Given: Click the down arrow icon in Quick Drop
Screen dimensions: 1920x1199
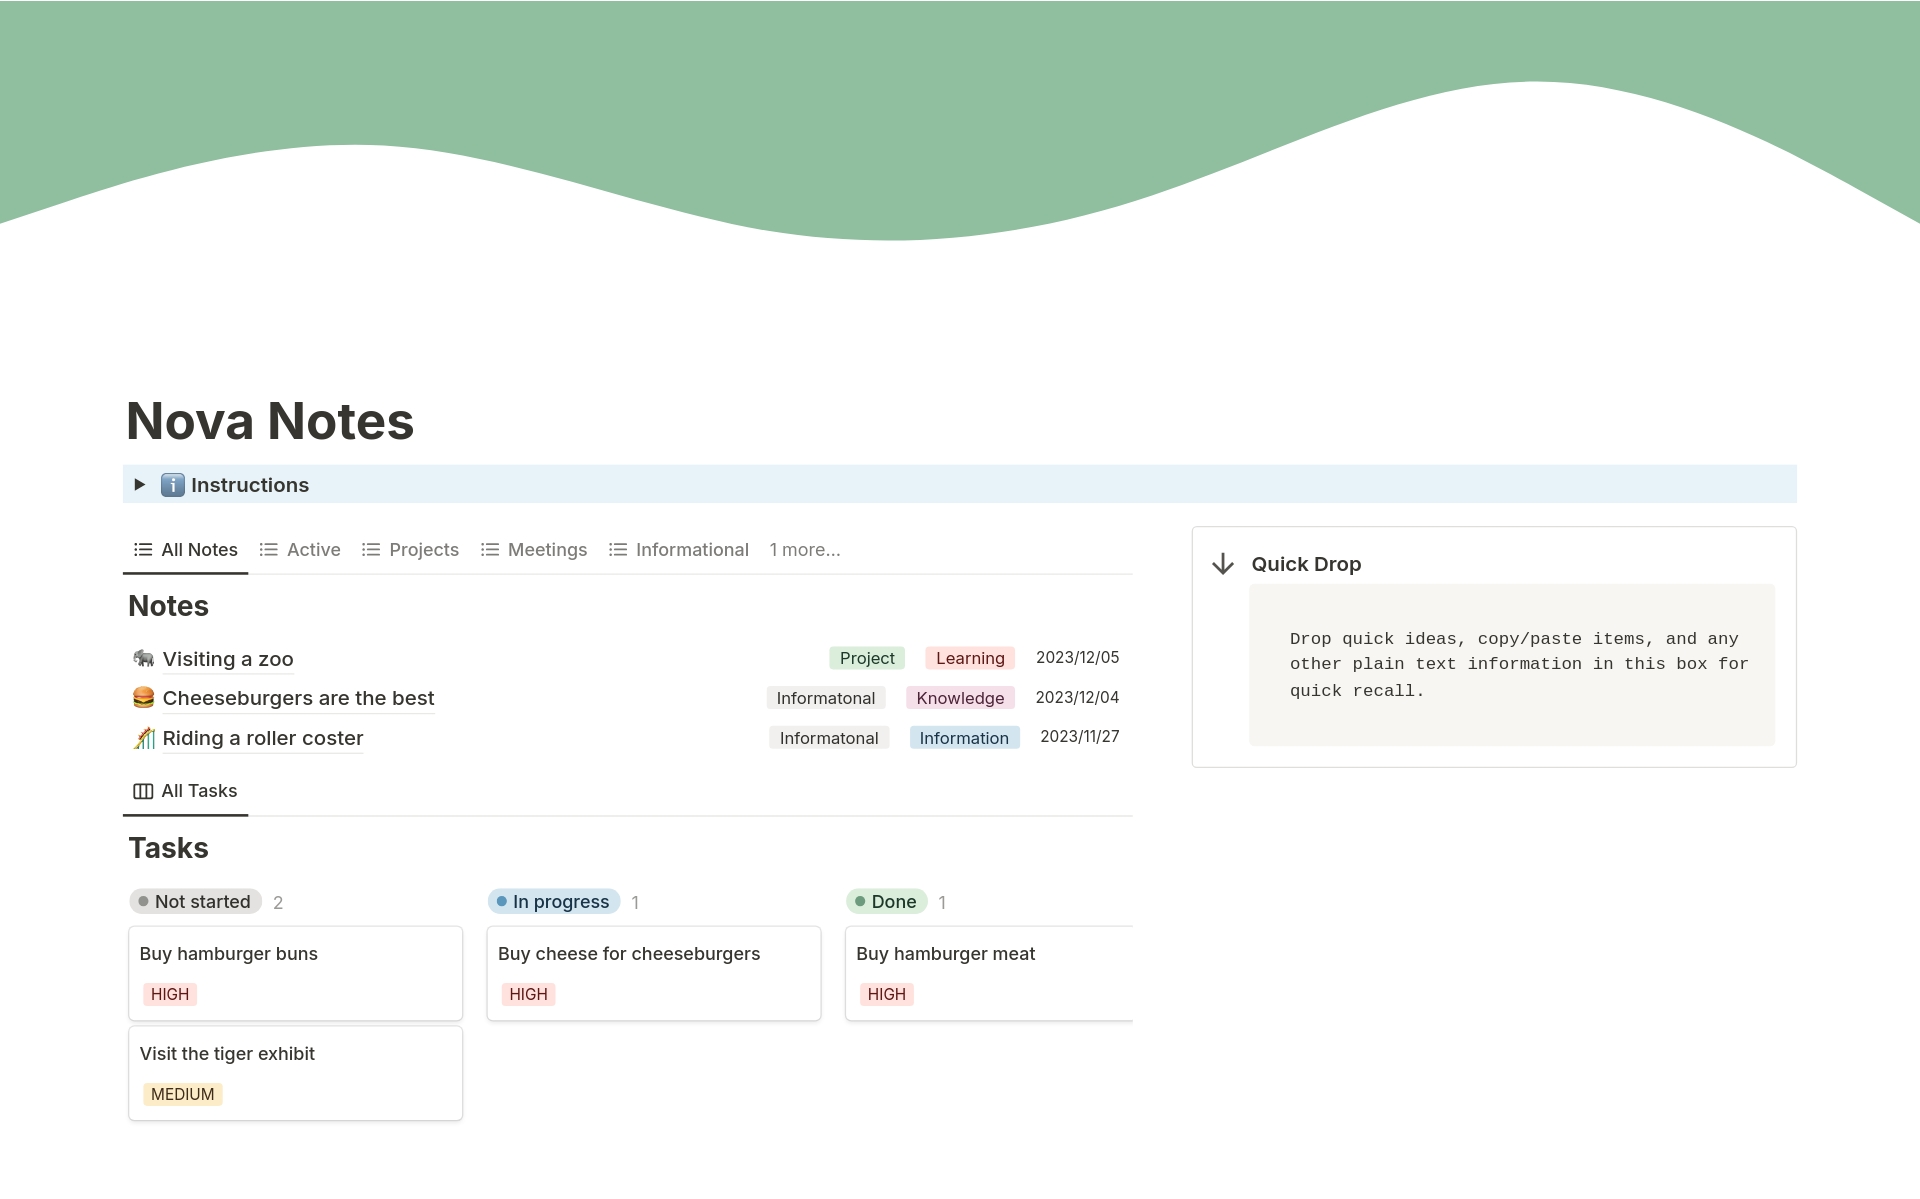Looking at the screenshot, I should point(1223,564).
